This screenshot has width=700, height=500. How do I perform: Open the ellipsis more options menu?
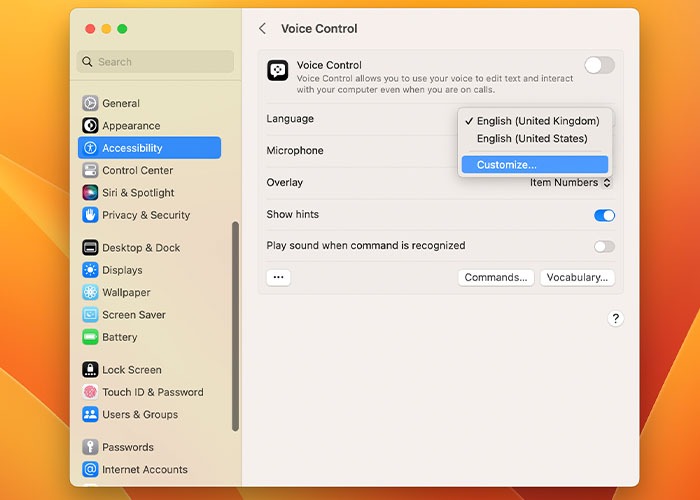click(x=279, y=277)
